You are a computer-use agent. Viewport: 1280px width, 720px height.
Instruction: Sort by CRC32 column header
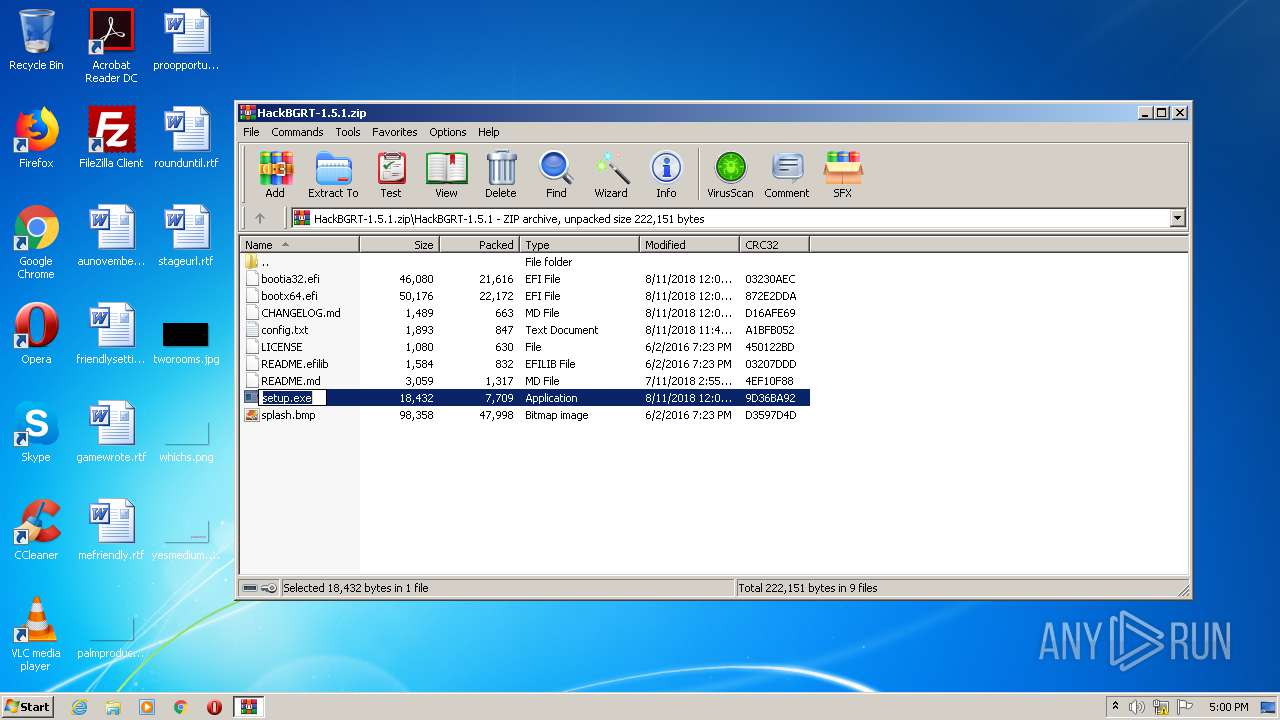click(775, 244)
